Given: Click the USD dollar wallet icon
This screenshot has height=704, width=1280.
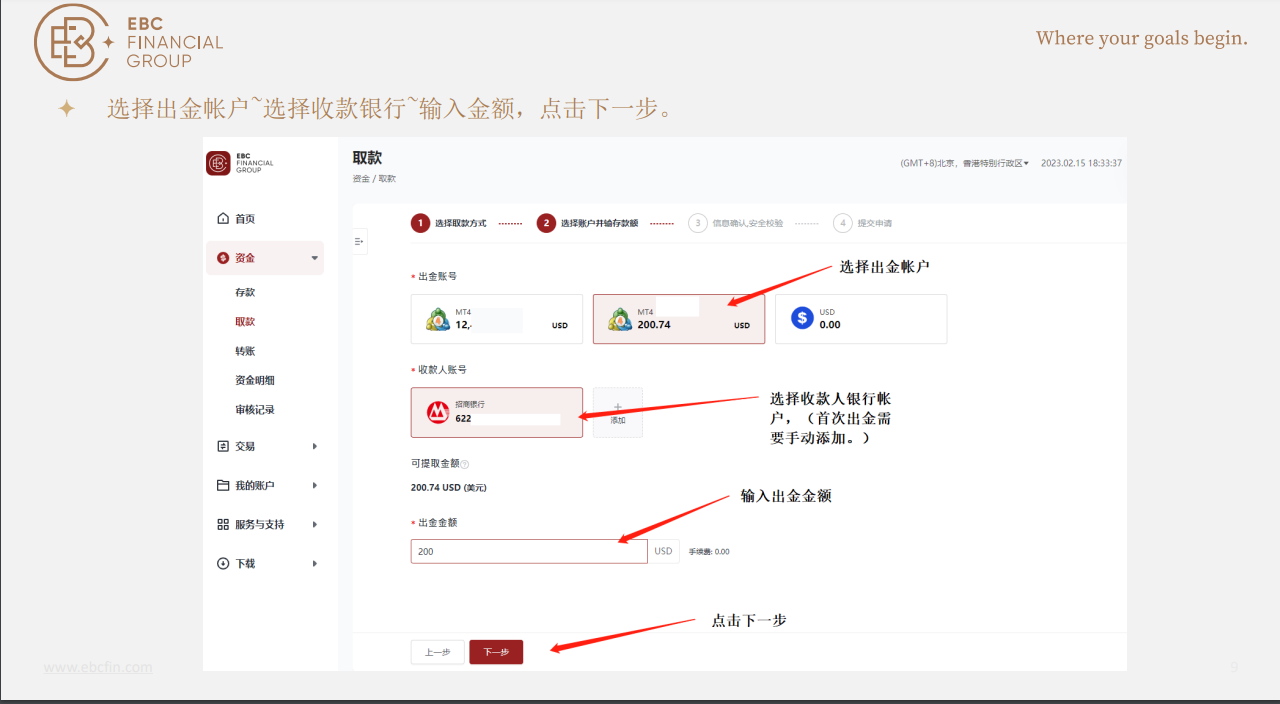Looking at the screenshot, I should (x=800, y=317).
